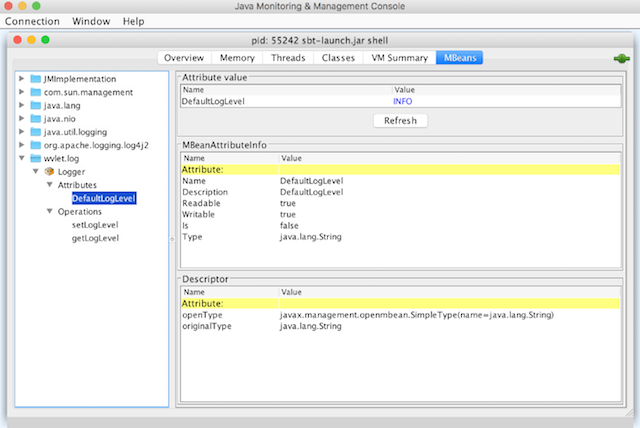Select the DefaultLogLevel attribute in tree
The height and width of the screenshot is (428, 640).
[104, 198]
